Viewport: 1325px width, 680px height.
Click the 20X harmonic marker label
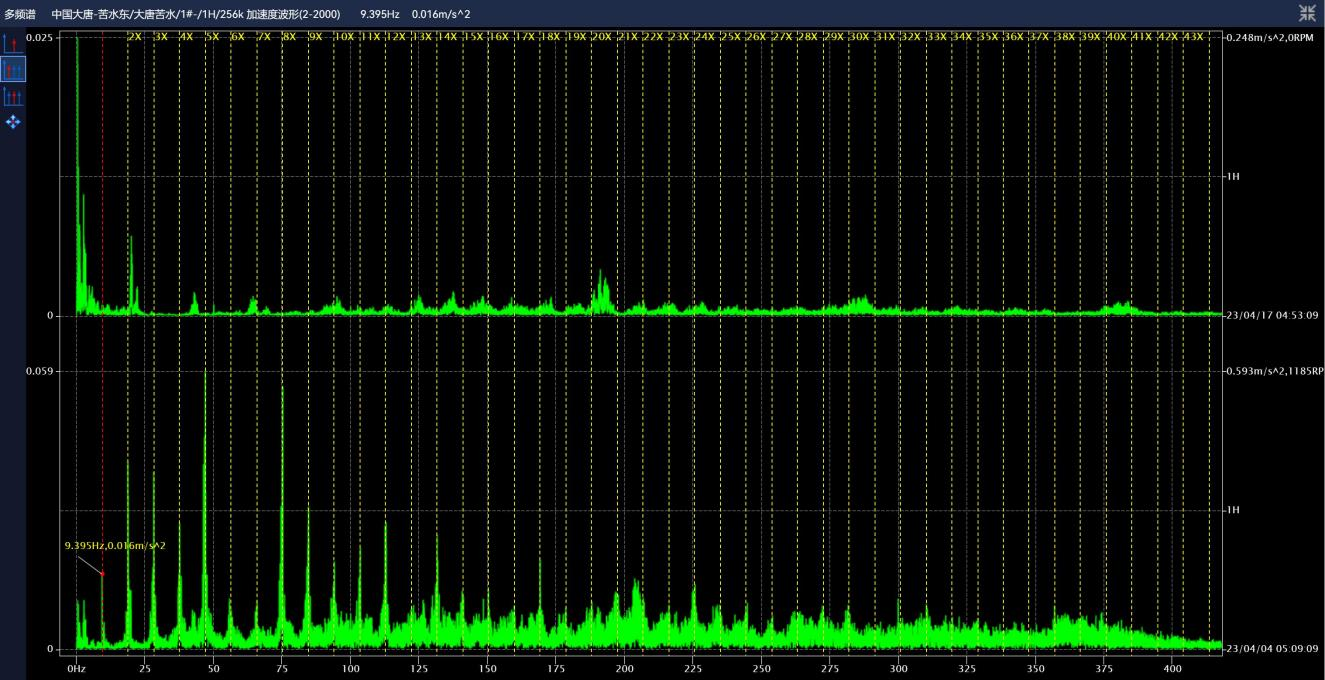601,36
